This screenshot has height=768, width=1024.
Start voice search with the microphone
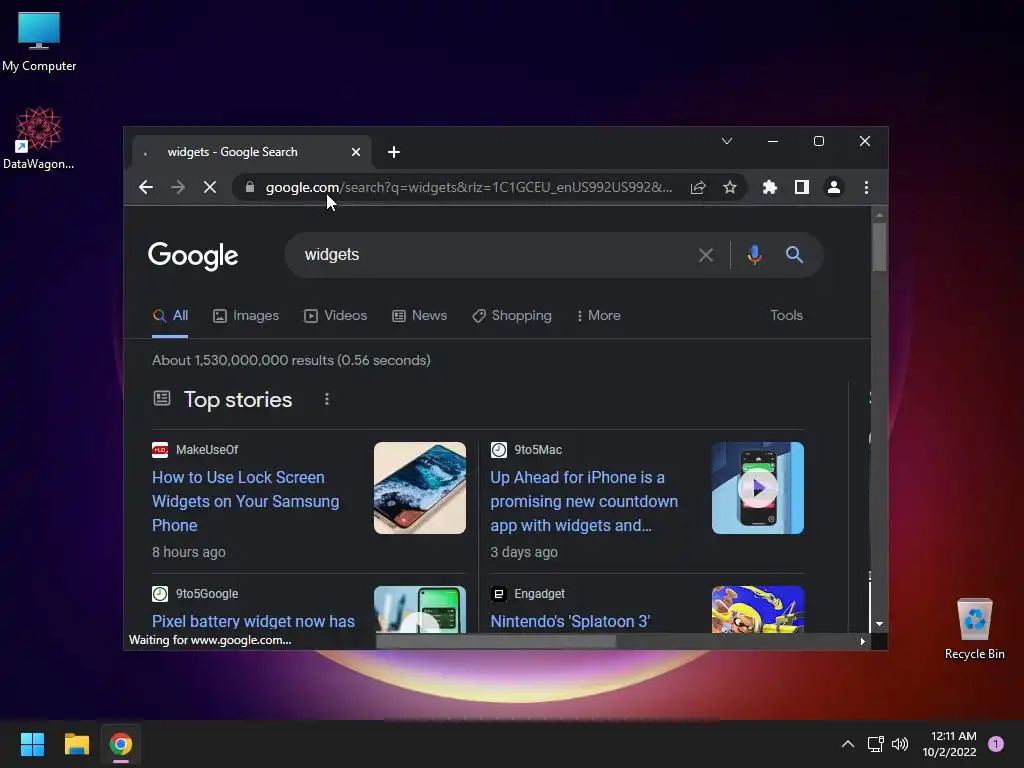pyautogui.click(x=754, y=255)
